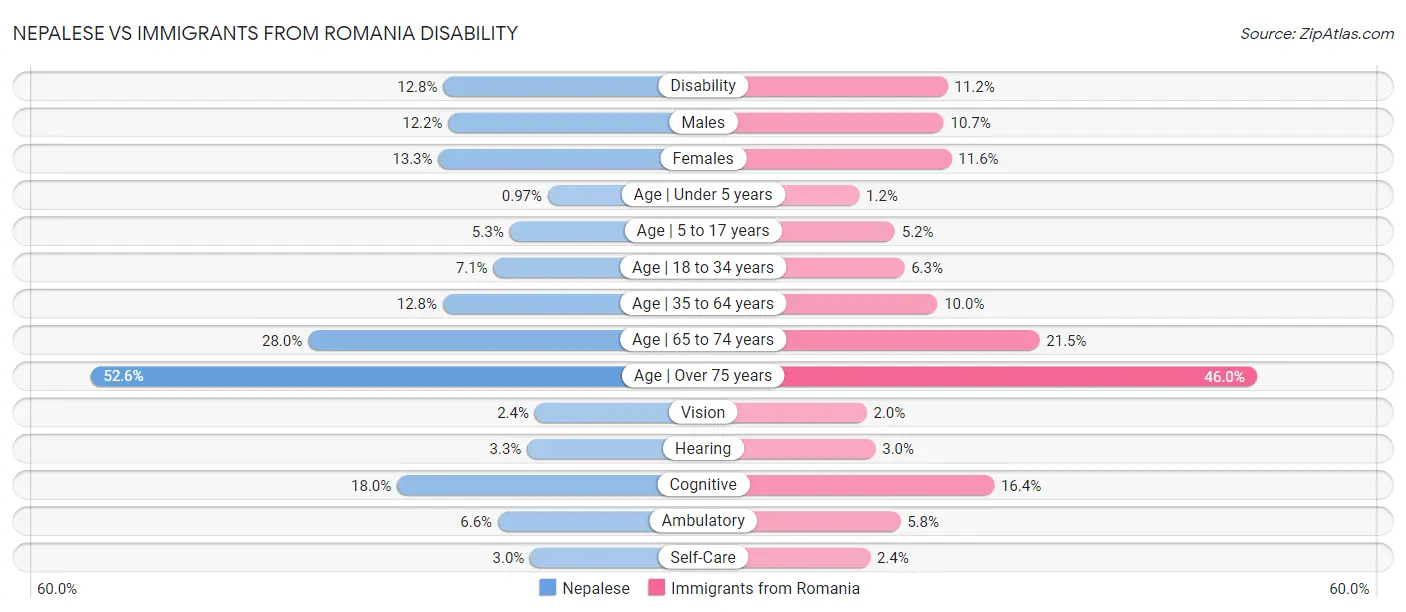Click the chart title text
1406x612 pixels.
tap(265, 33)
